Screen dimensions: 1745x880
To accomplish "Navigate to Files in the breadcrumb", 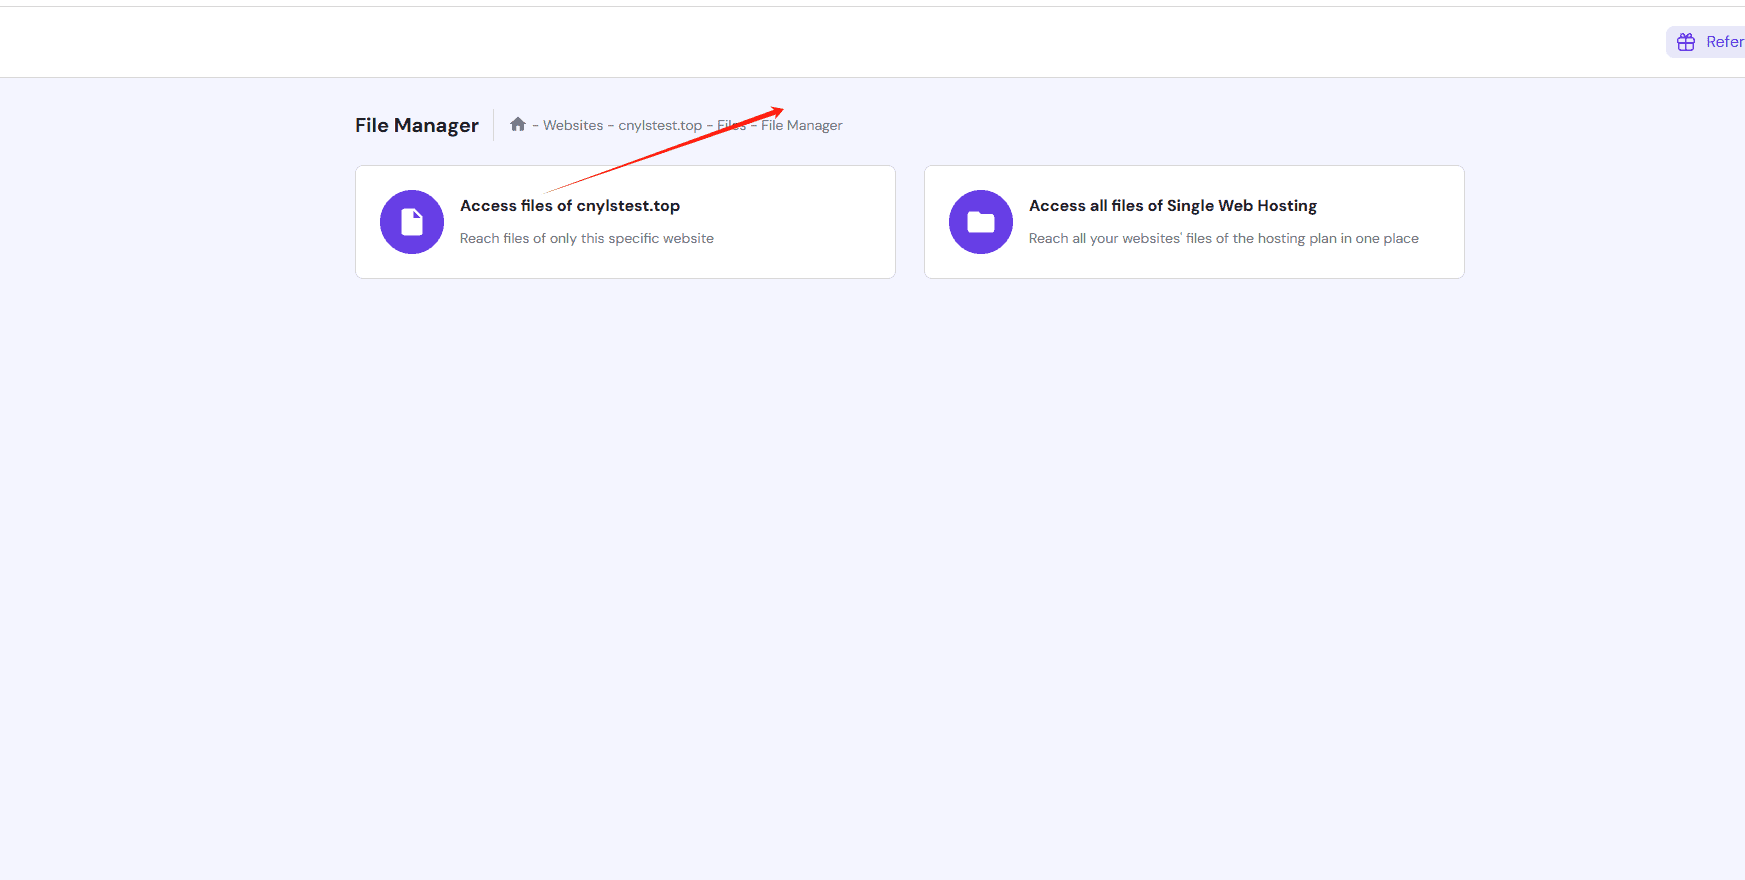I will [x=731, y=126].
